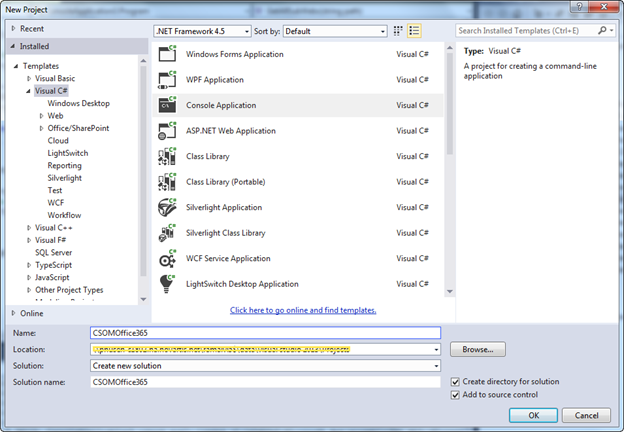
Task: Click the WCF Service Application gear icon
Action: coord(167,259)
